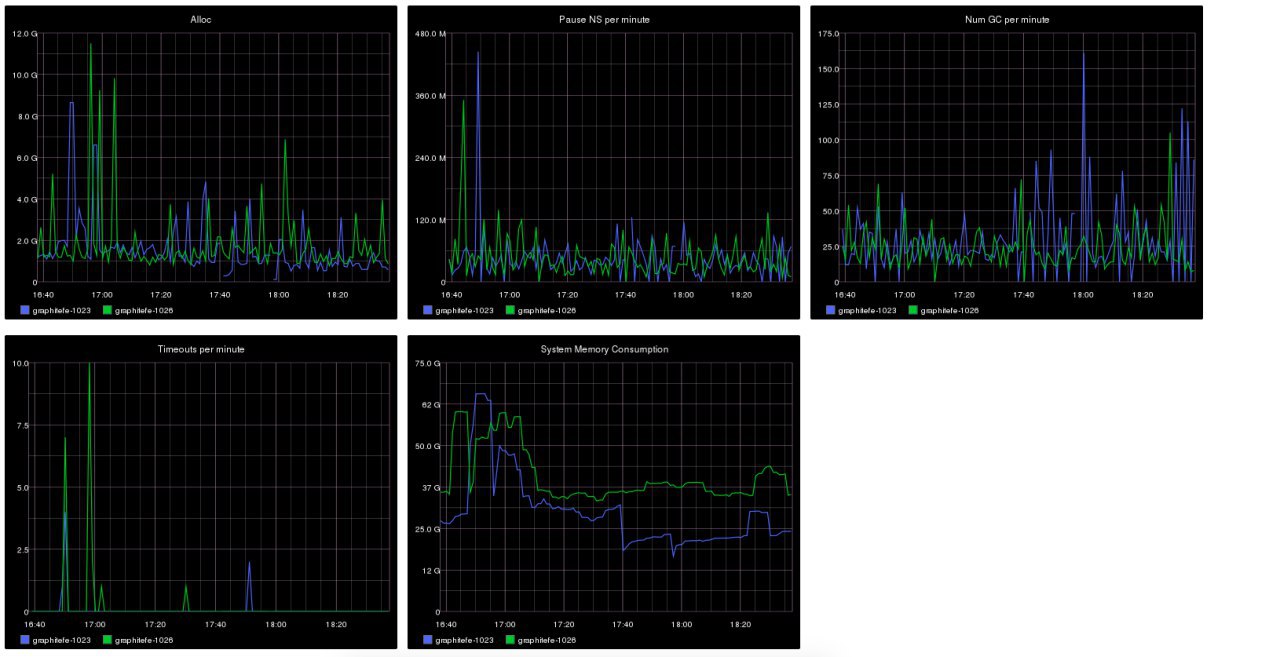
Task: Click the 12 G label in System Memory
Action: pos(431,571)
